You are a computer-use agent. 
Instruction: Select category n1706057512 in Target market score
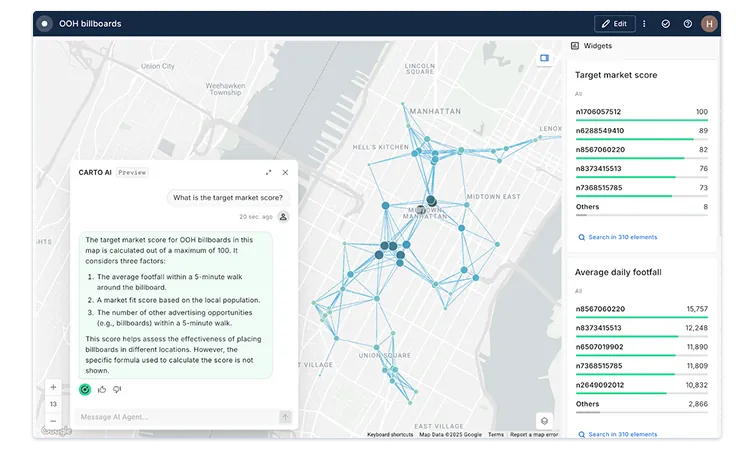pos(598,112)
